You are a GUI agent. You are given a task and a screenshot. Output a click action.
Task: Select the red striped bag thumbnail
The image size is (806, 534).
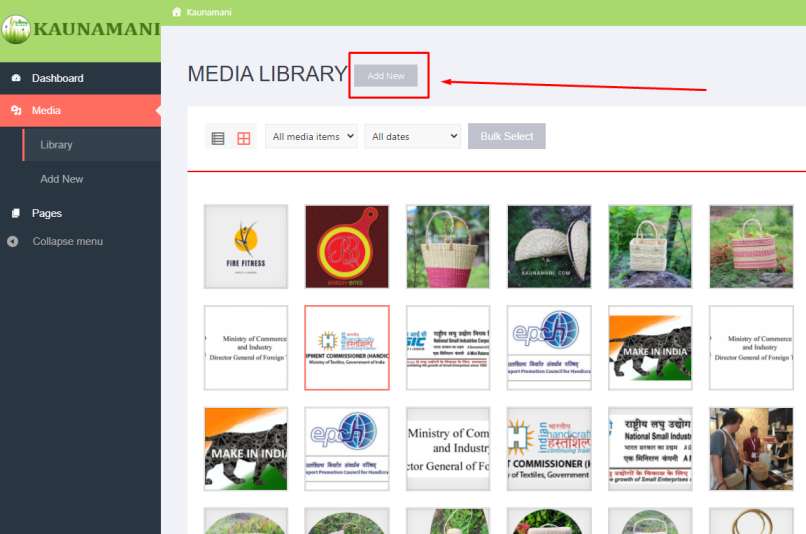click(751, 247)
